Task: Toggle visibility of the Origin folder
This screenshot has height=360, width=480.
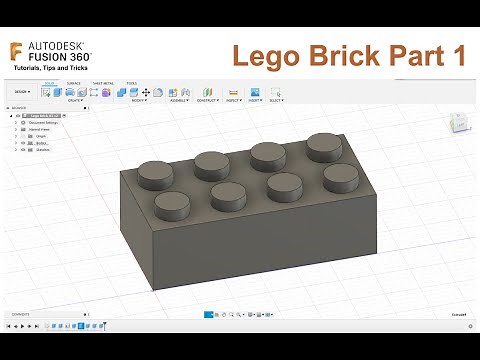Action: (23, 136)
